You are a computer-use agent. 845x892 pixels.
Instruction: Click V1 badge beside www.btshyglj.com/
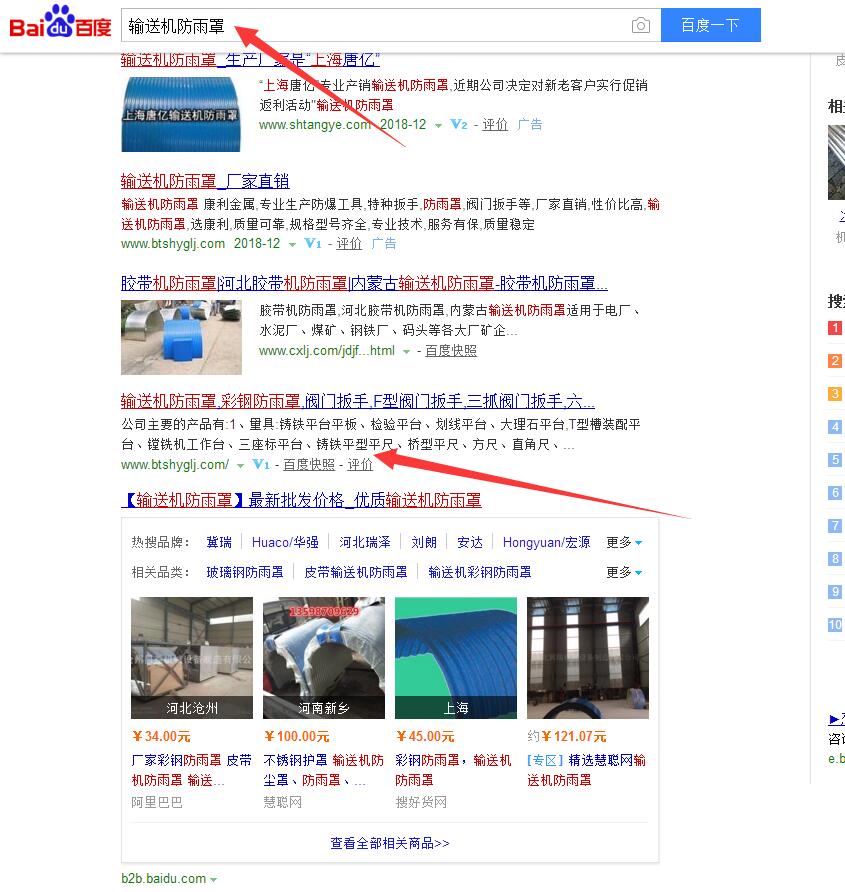pyautogui.click(x=261, y=464)
